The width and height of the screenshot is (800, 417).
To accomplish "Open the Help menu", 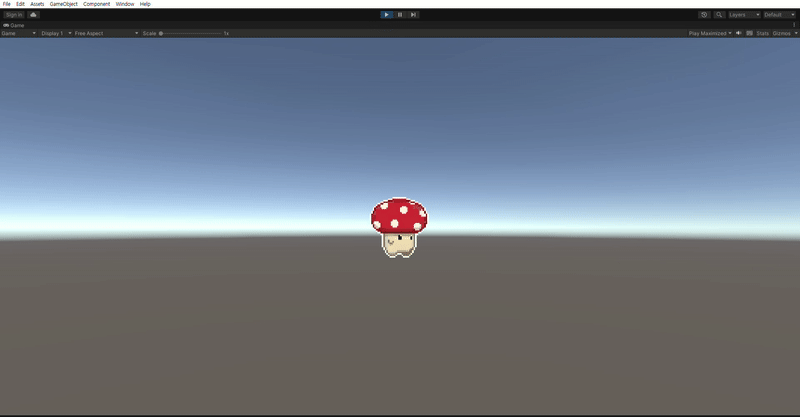I will [145, 4].
